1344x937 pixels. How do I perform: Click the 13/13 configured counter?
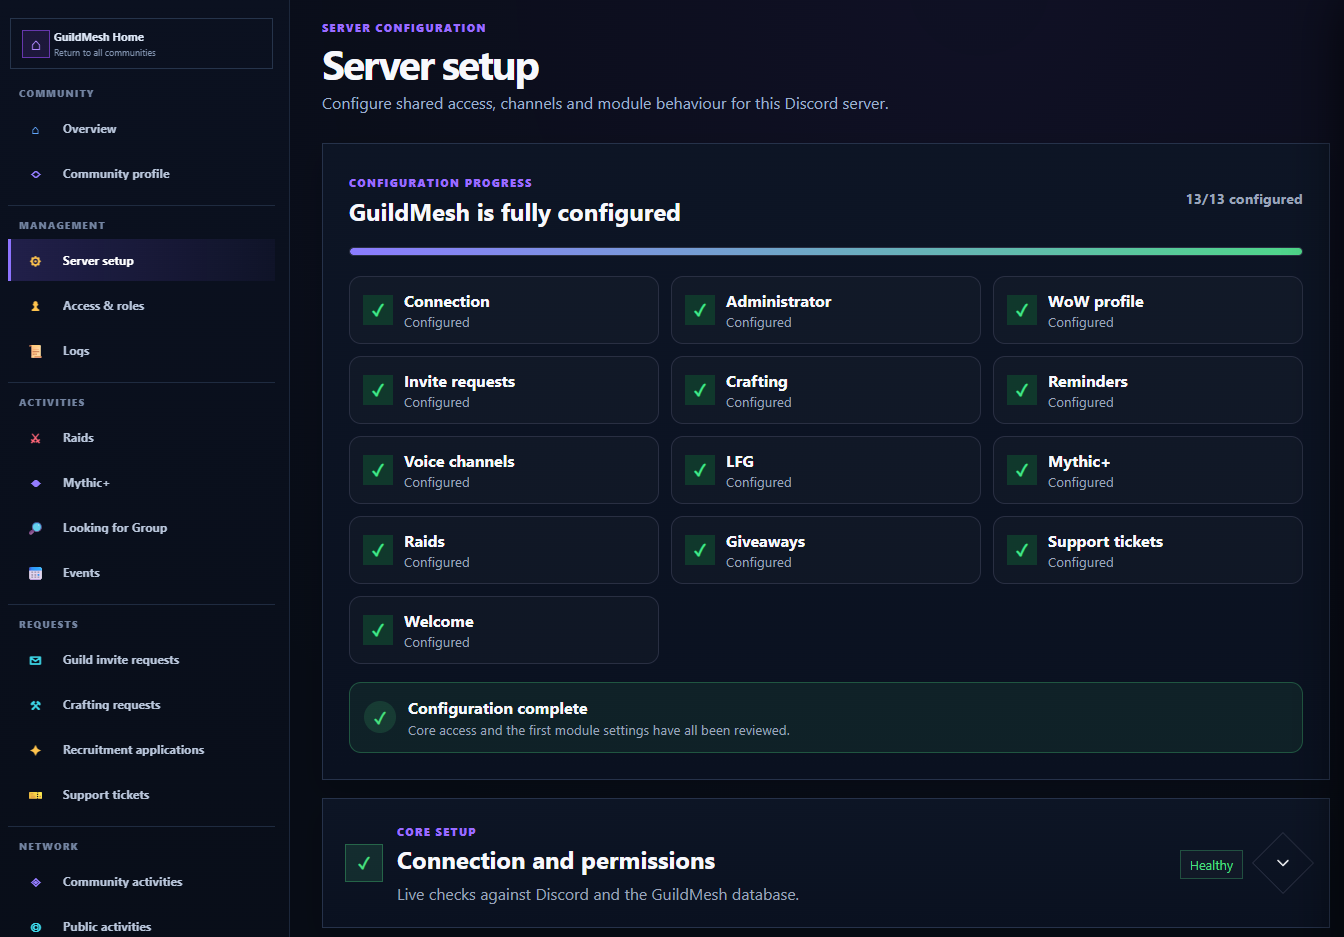tap(1244, 199)
